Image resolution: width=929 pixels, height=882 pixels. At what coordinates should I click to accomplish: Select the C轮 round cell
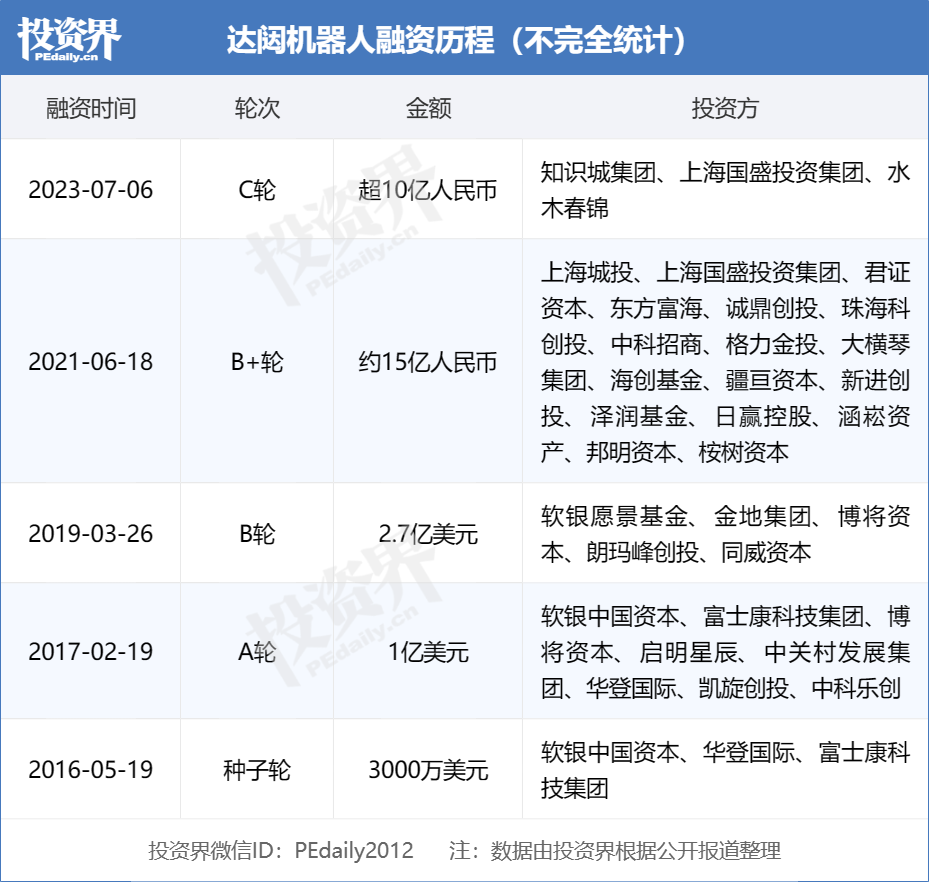[x=257, y=190]
